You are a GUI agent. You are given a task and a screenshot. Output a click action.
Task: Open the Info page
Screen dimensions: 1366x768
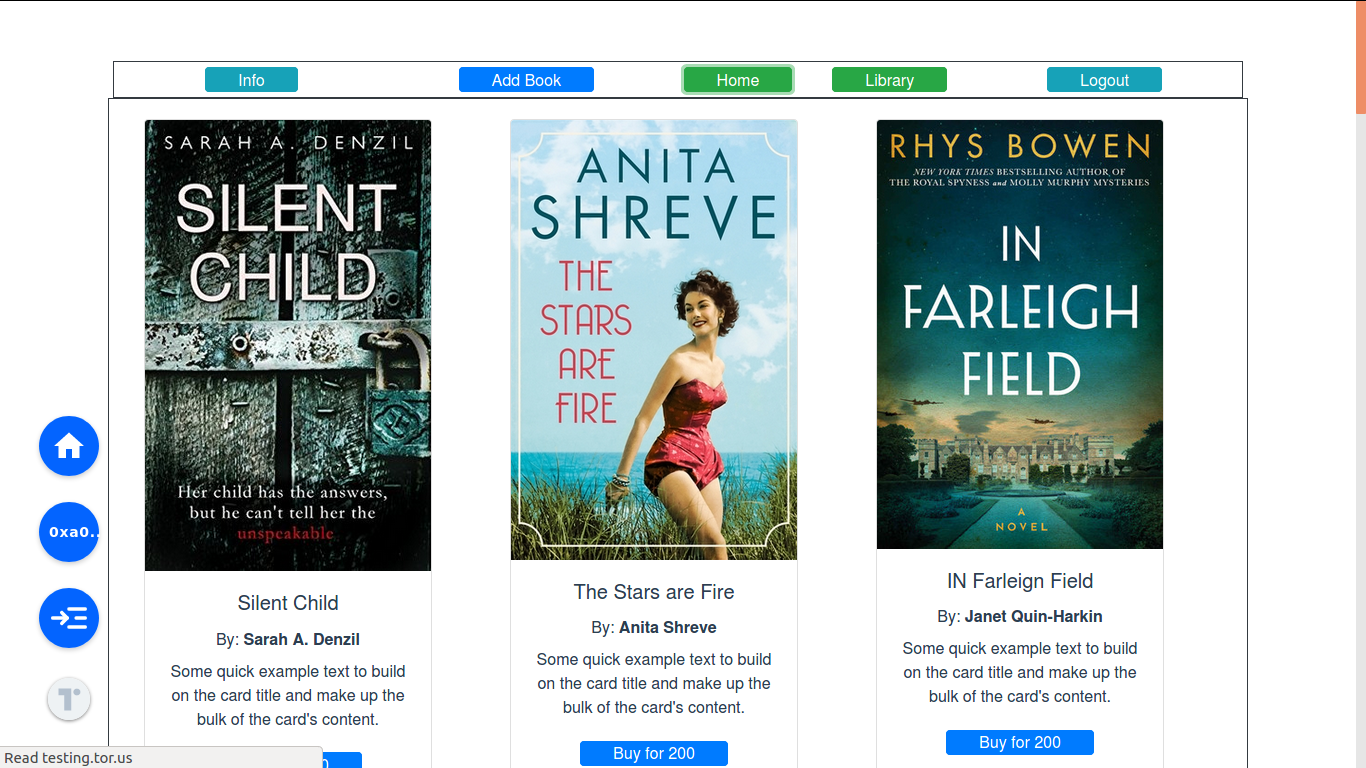[251, 80]
